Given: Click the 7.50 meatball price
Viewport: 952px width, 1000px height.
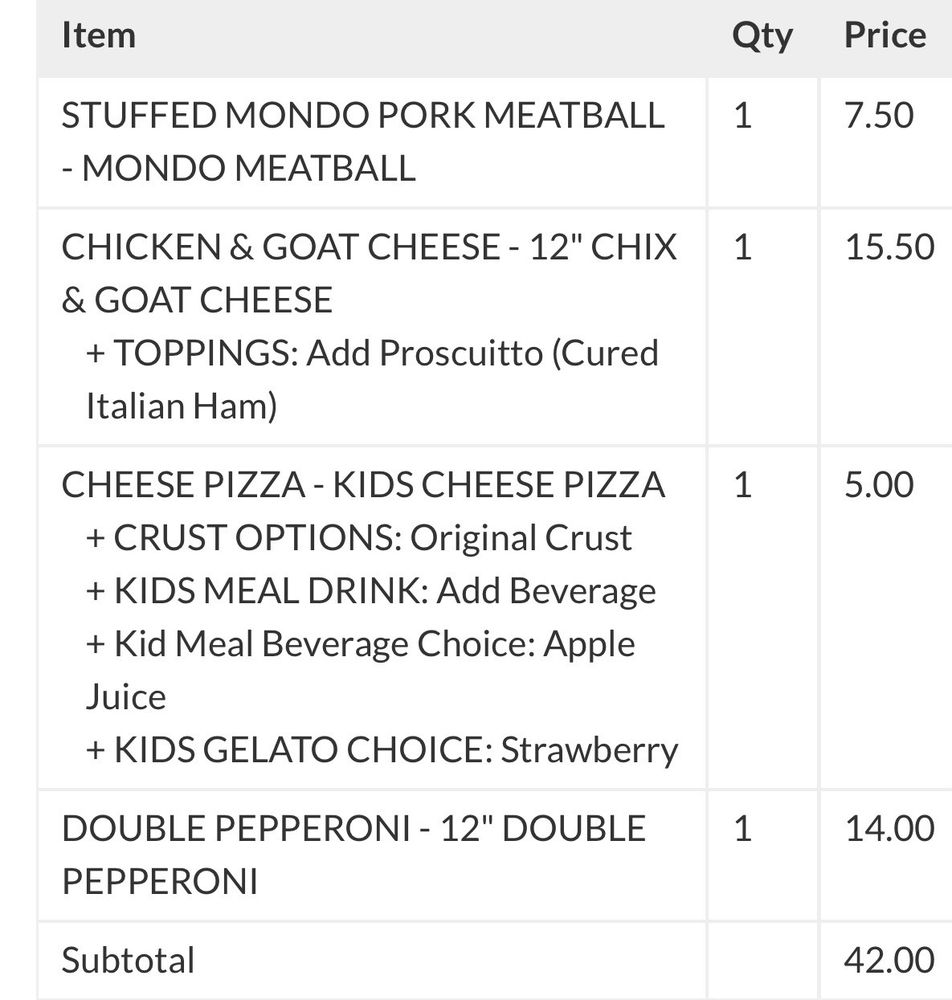Looking at the screenshot, I should [x=879, y=115].
